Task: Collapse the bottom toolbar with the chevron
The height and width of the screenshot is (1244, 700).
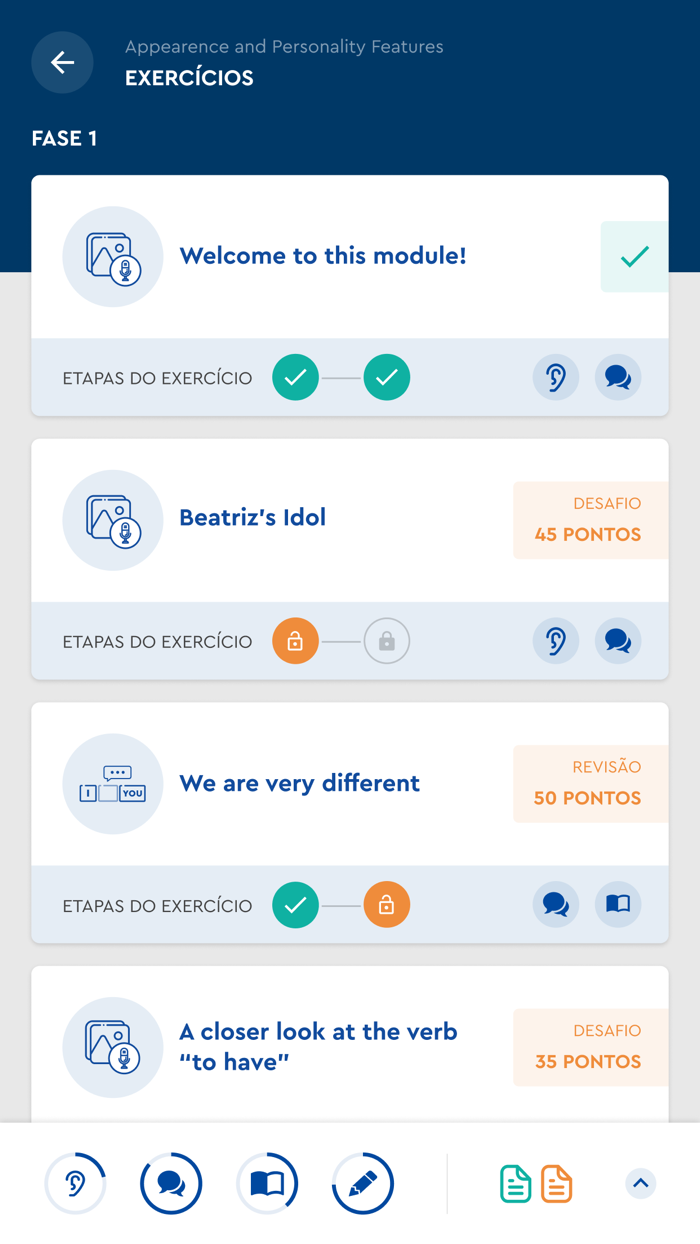Action: [641, 1183]
